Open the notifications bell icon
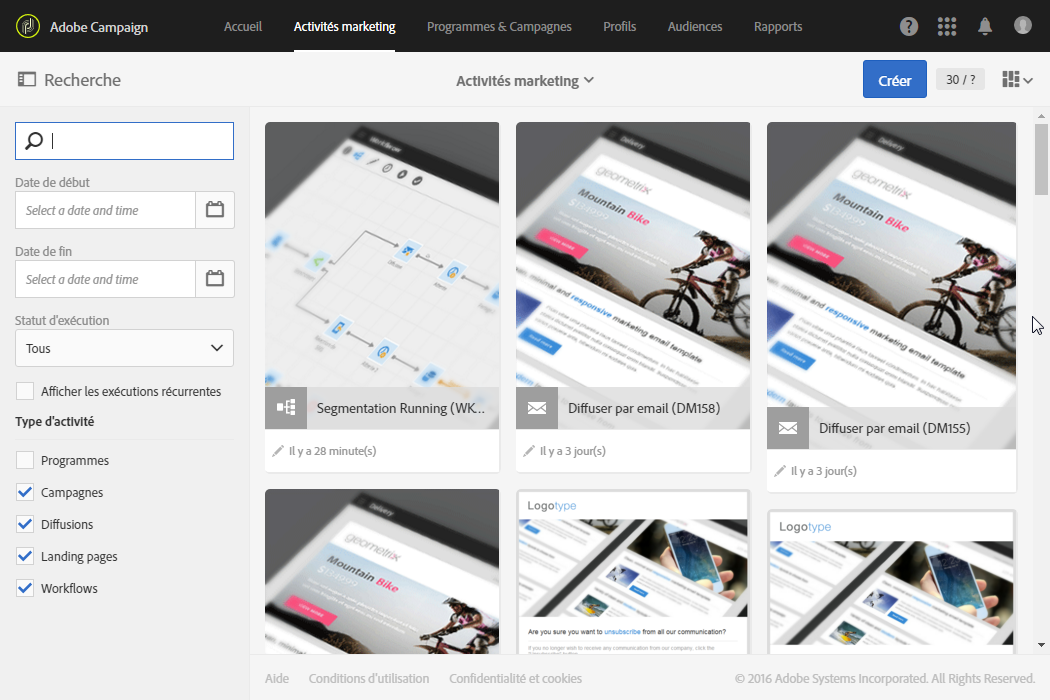1050x700 pixels. (985, 27)
